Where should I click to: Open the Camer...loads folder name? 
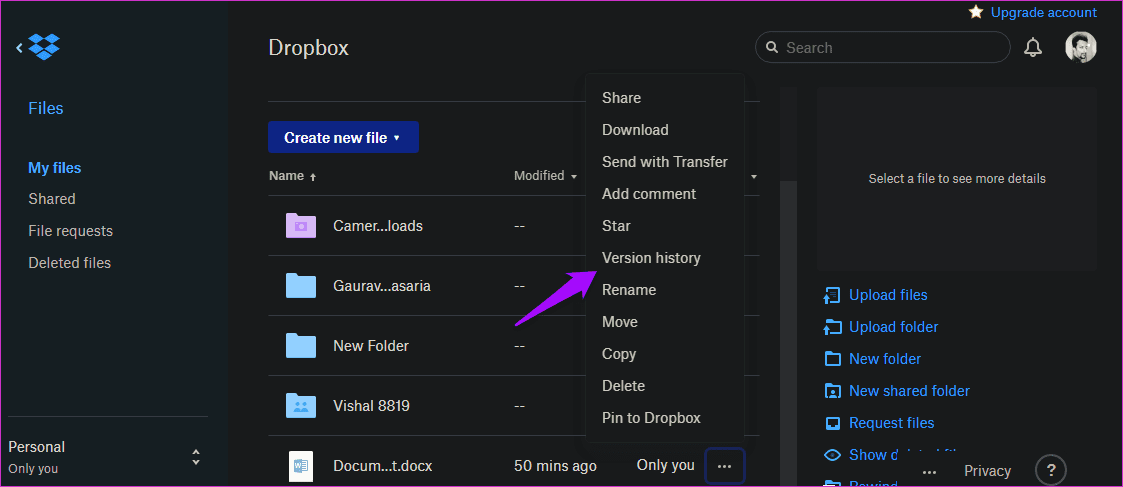point(378,226)
